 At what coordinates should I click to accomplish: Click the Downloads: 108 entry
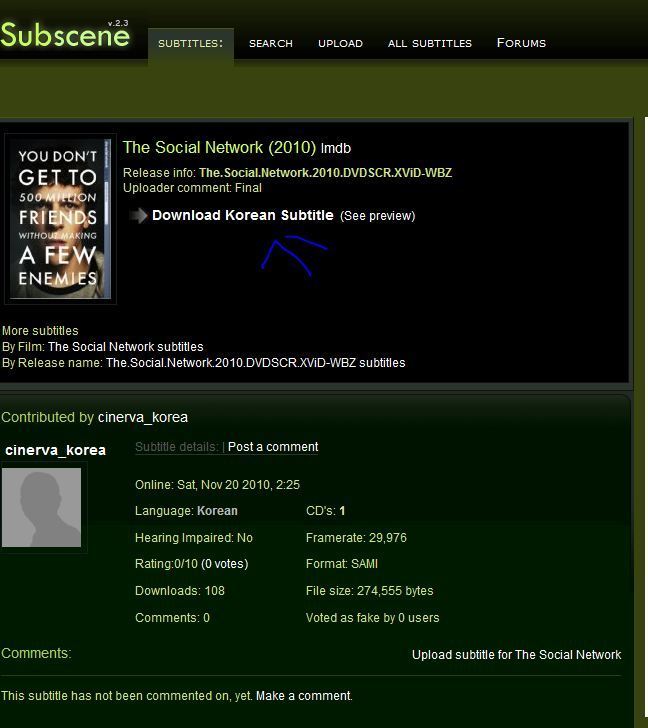[x=180, y=591]
